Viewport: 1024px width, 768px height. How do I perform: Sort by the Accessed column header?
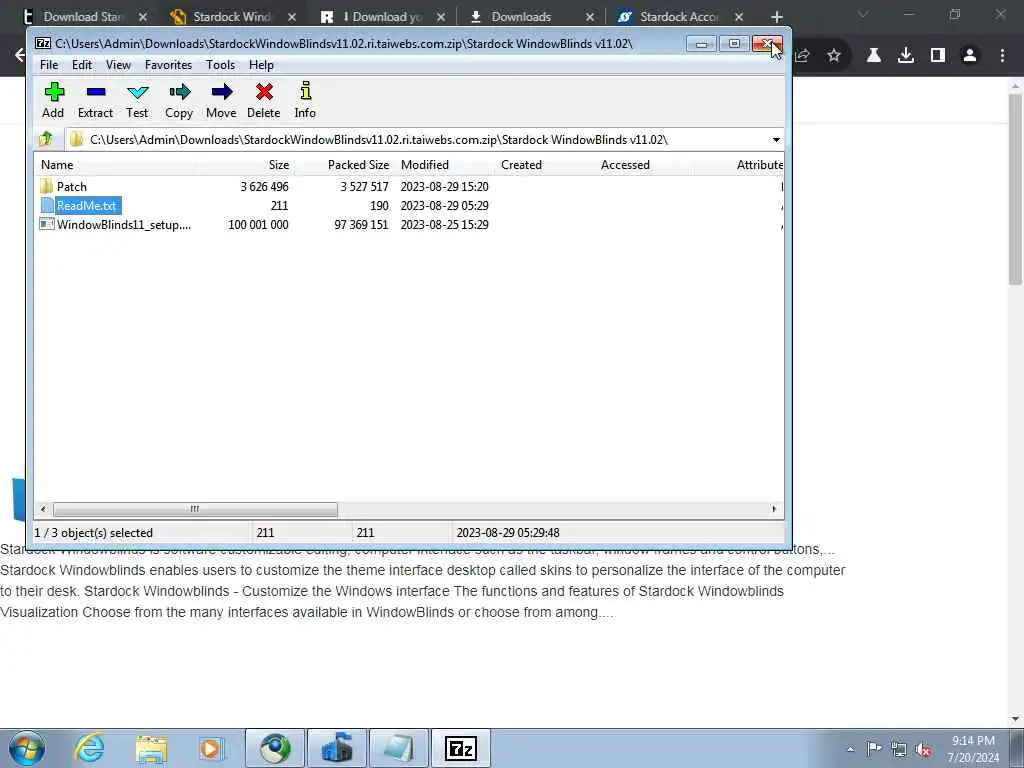click(644, 165)
